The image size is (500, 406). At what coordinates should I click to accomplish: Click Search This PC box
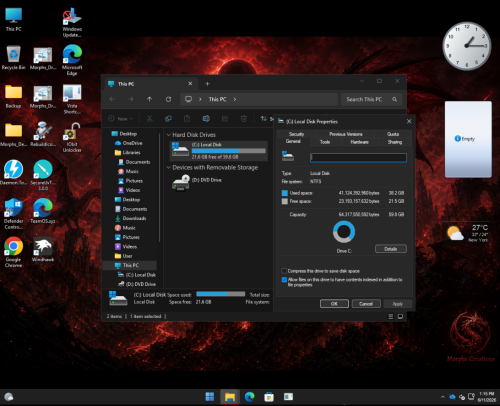click(x=371, y=99)
